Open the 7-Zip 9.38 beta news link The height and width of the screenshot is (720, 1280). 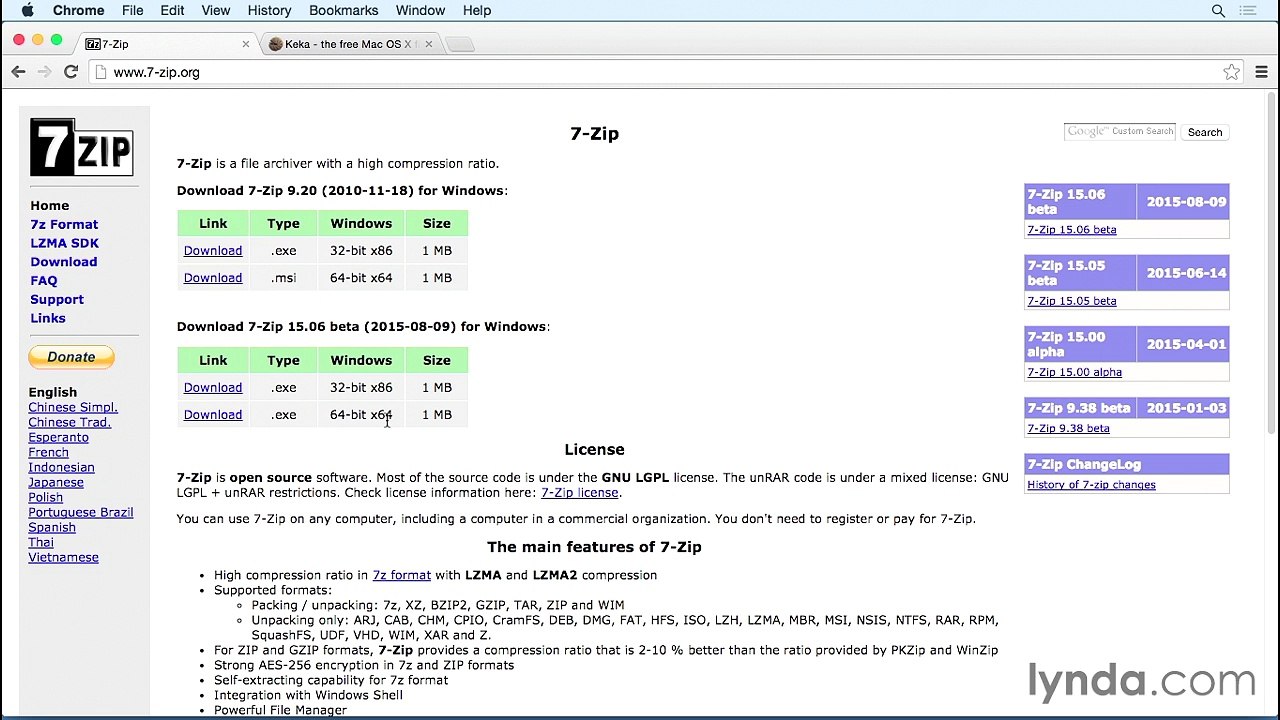tap(1068, 428)
